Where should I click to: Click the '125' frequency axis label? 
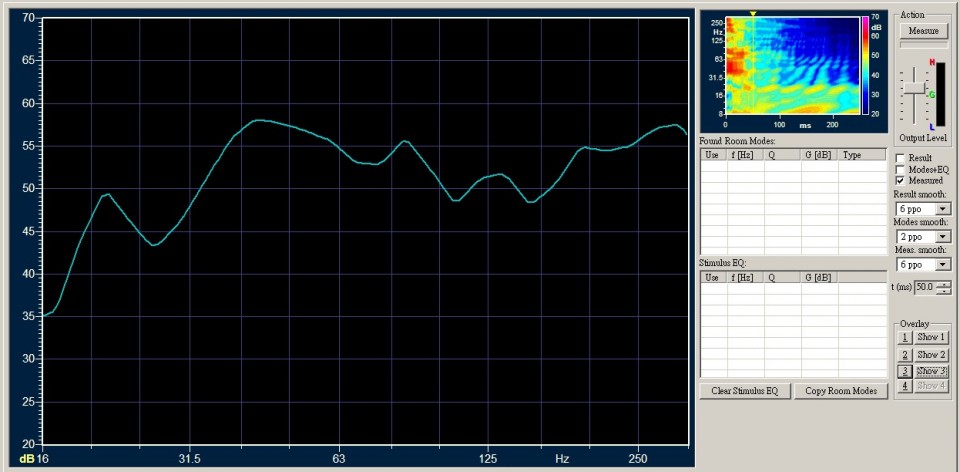488,459
